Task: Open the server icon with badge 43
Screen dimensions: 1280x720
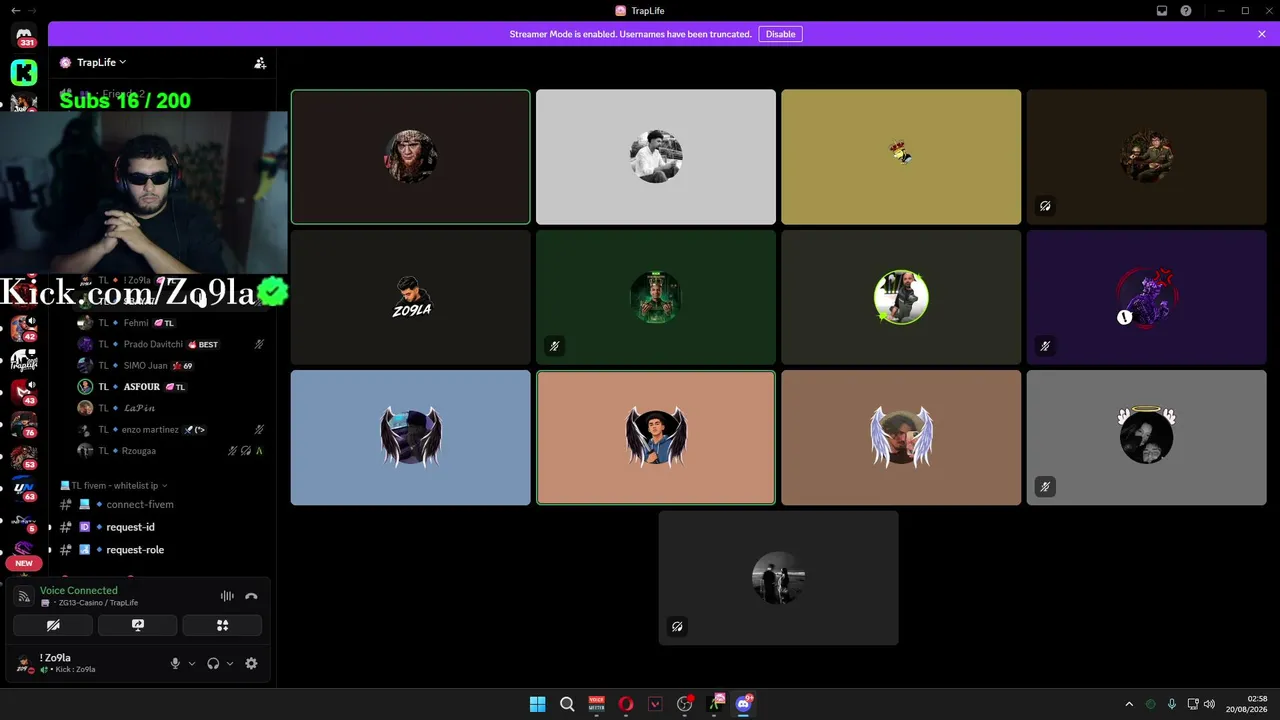Action: click(24, 392)
